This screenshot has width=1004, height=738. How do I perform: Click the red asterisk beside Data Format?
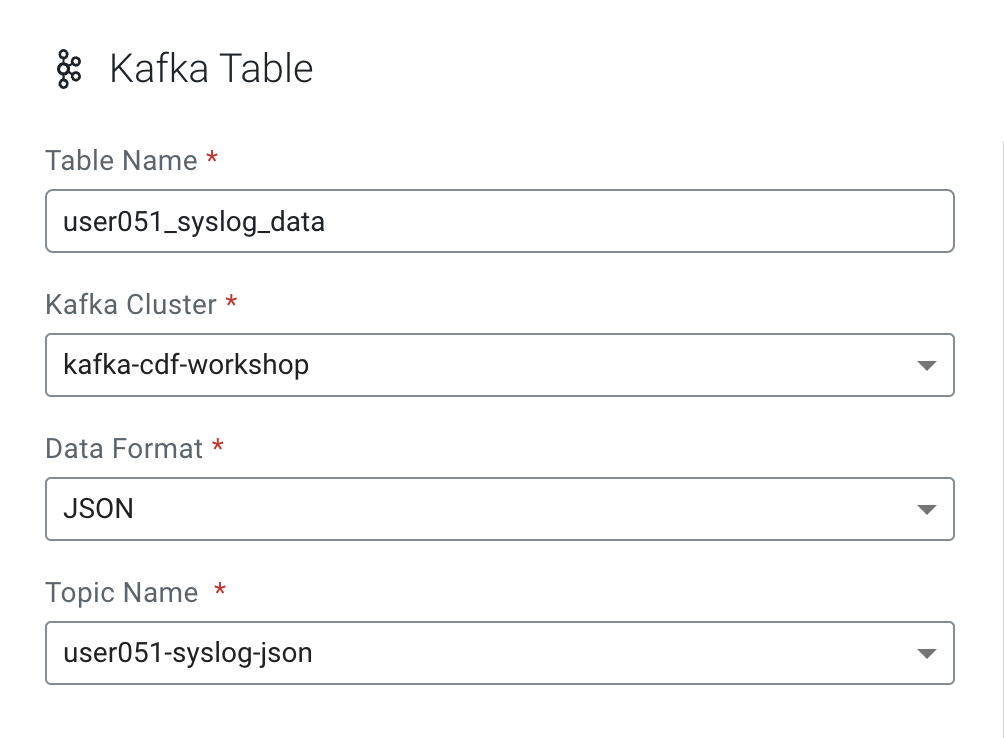click(217, 447)
